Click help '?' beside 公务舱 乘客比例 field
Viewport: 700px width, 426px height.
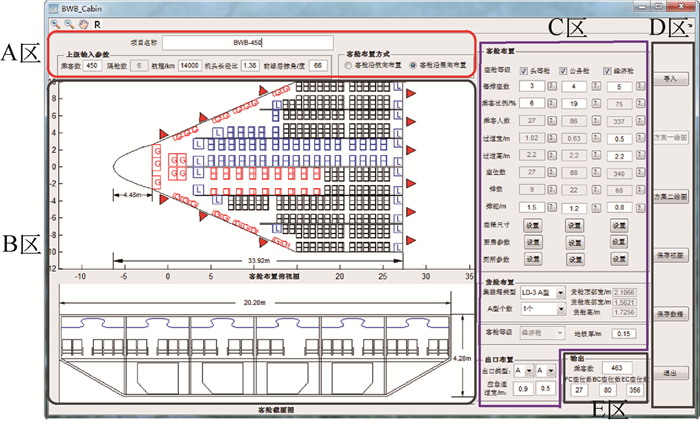click(x=597, y=102)
